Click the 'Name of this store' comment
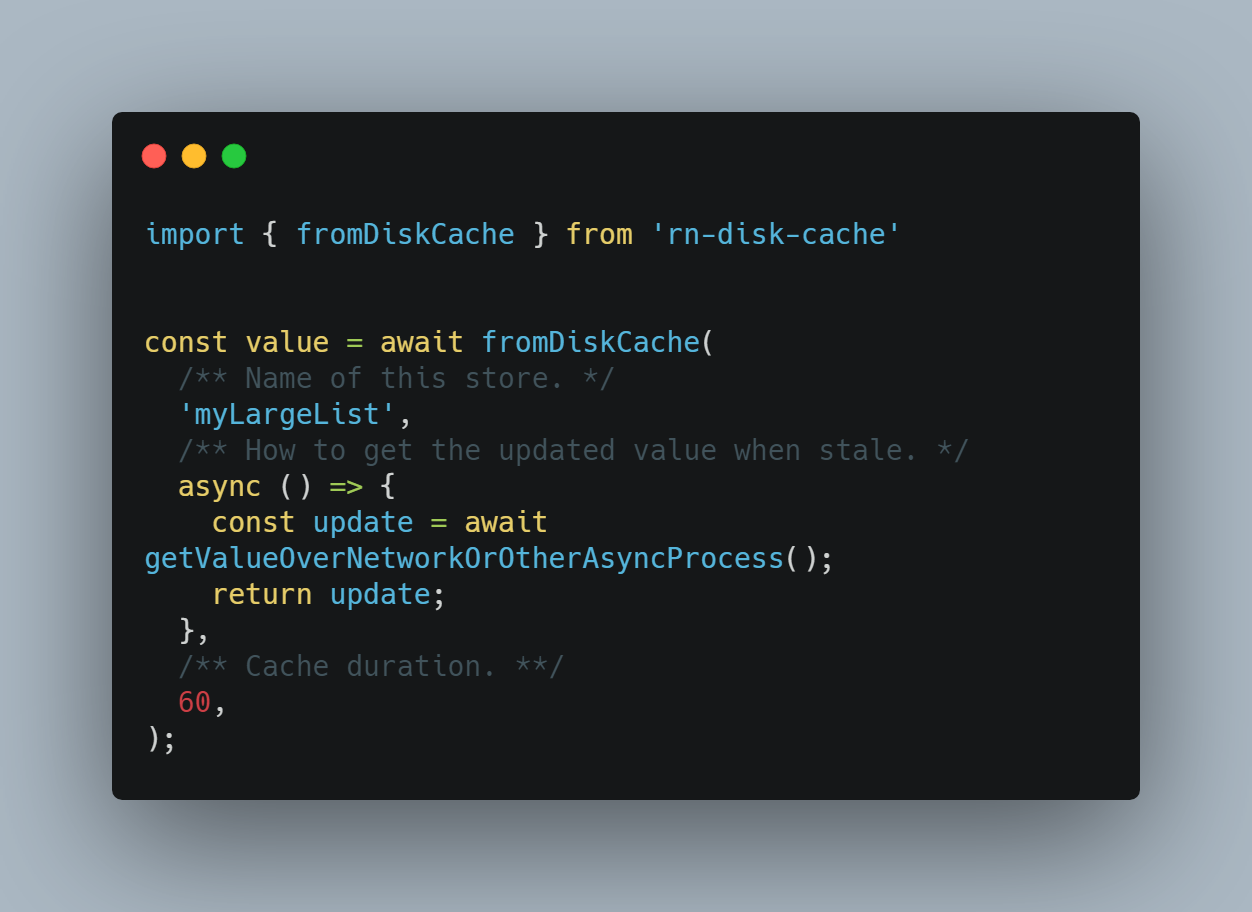 (x=396, y=378)
